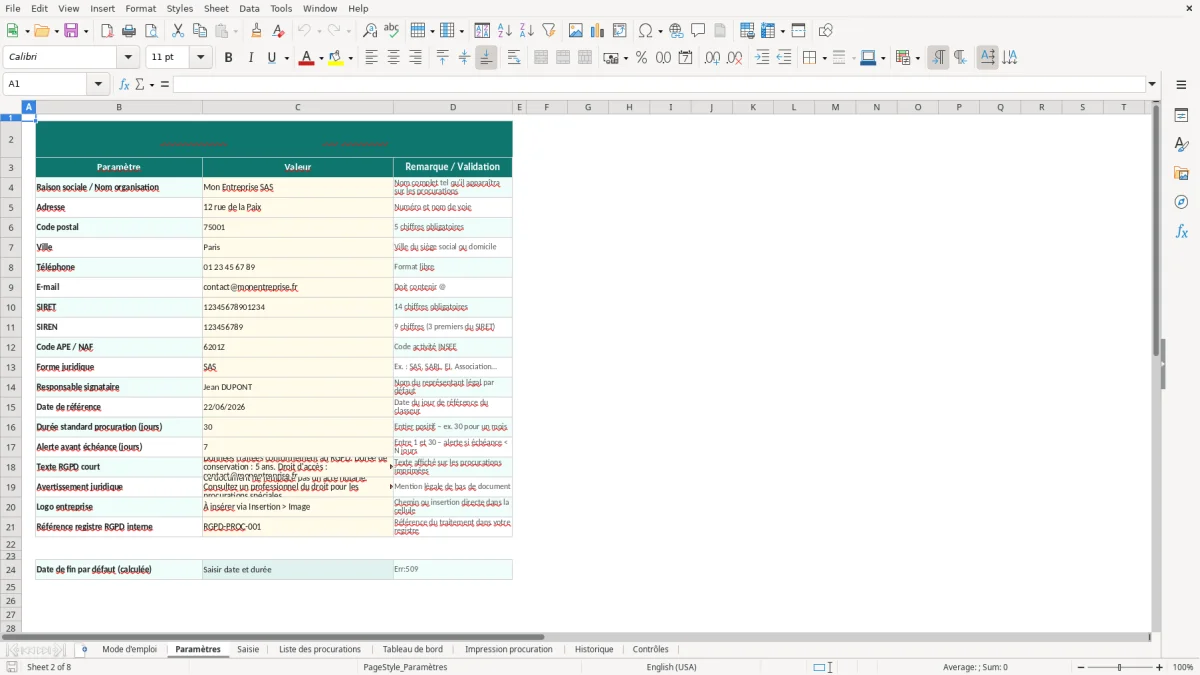Insert a special character (Omega)

[x=645, y=31]
